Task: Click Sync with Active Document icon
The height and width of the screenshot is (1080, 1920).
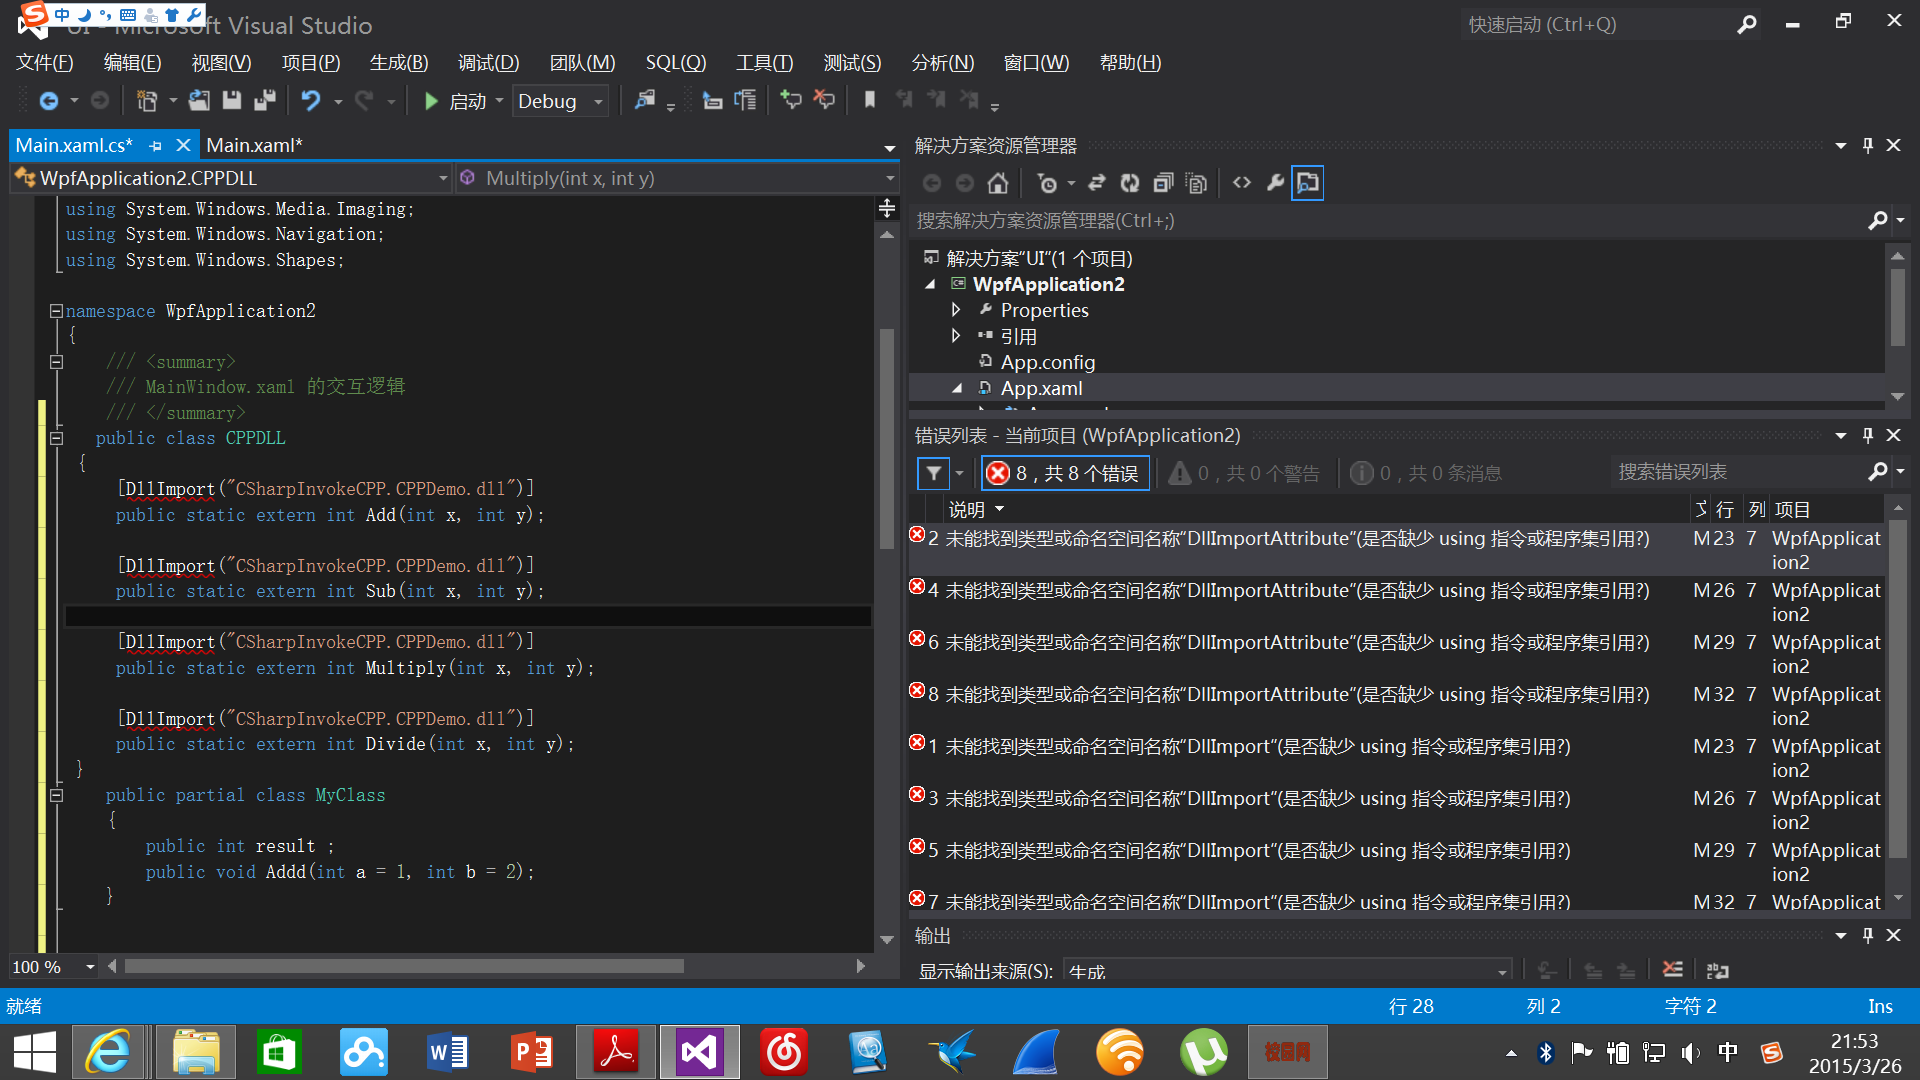Action: coord(1097,183)
